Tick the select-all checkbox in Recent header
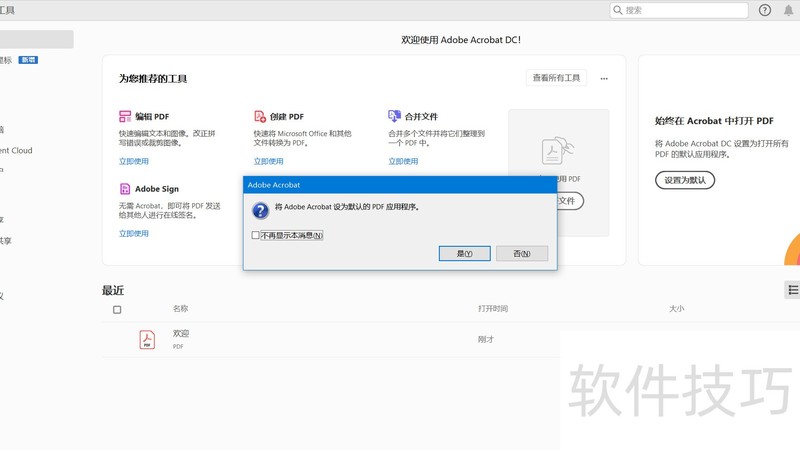This screenshot has width=800, height=450. (117, 310)
